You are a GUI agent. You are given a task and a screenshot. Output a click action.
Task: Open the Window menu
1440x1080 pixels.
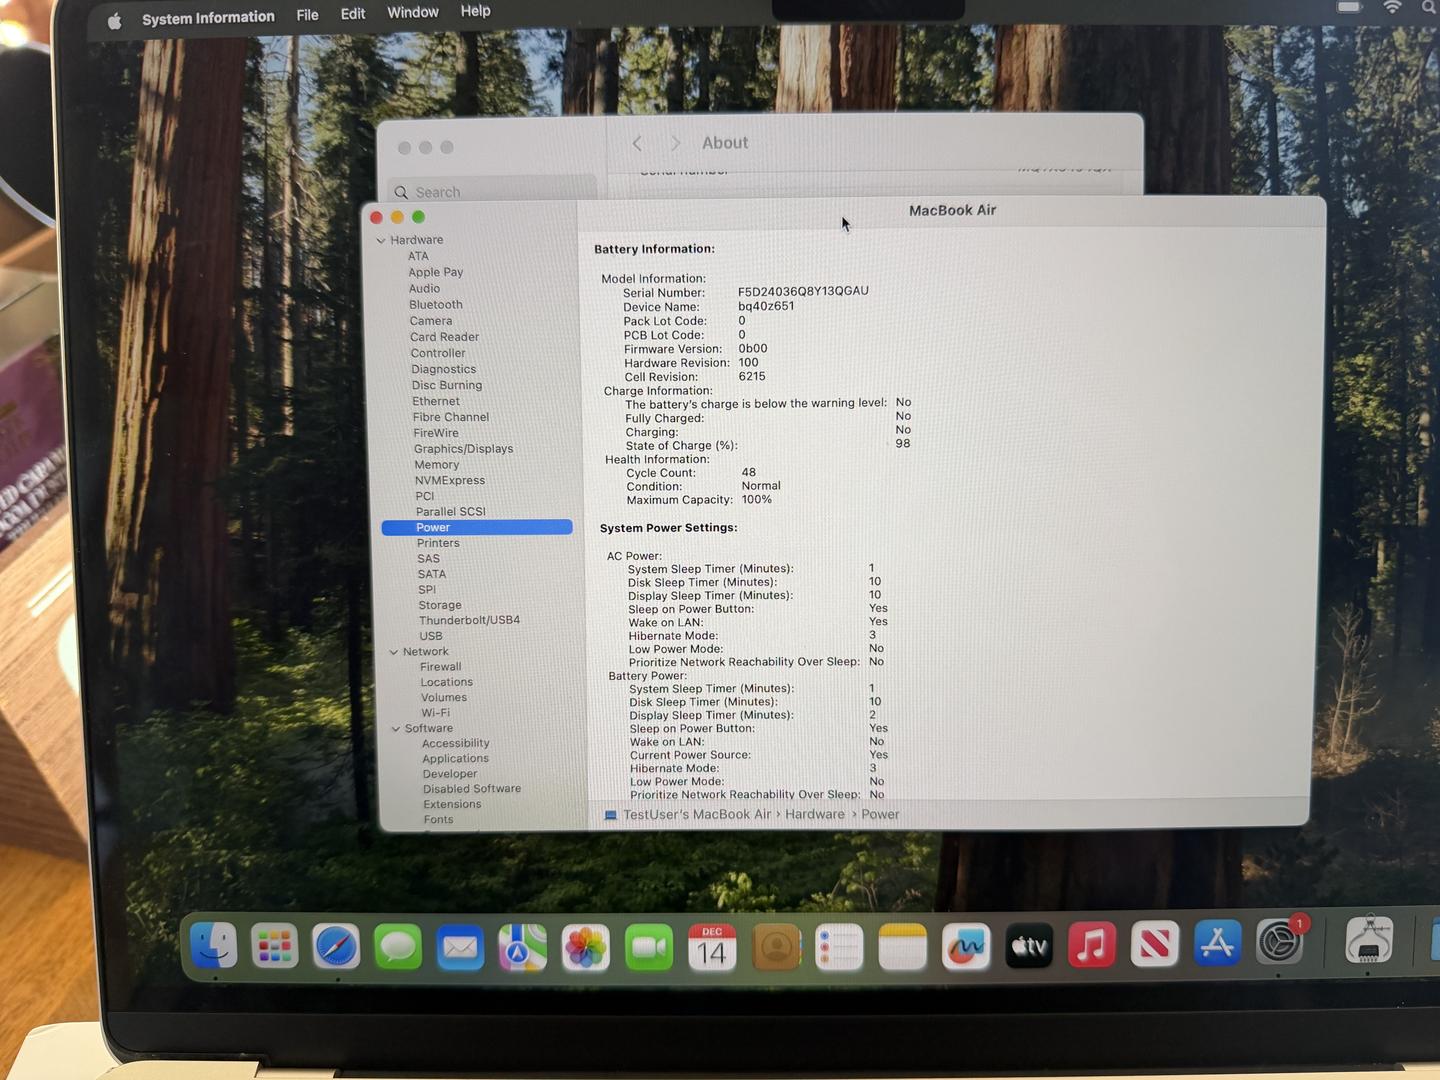pyautogui.click(x=412, y=12)
